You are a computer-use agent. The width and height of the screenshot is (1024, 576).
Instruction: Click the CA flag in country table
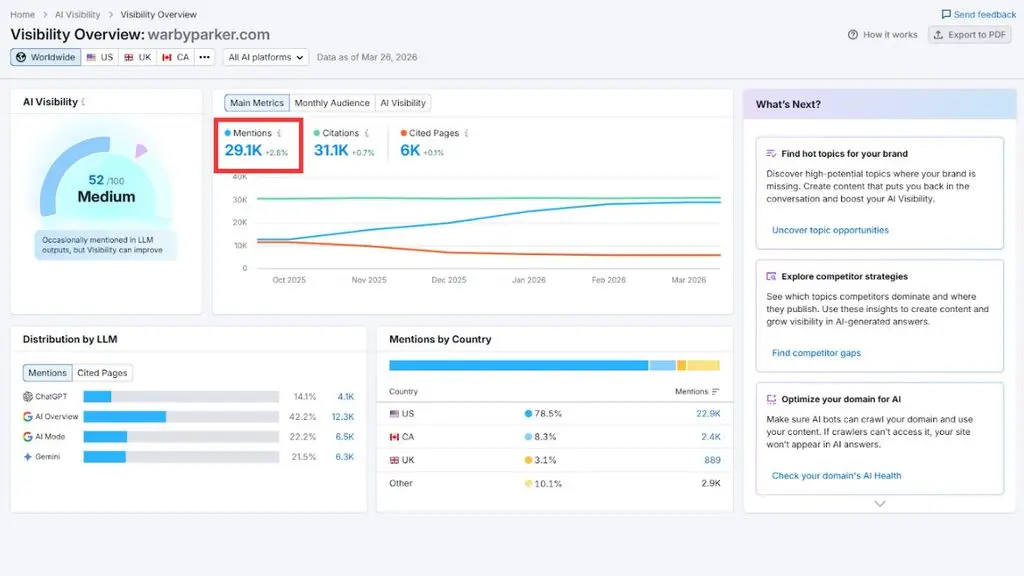point(394,437)
